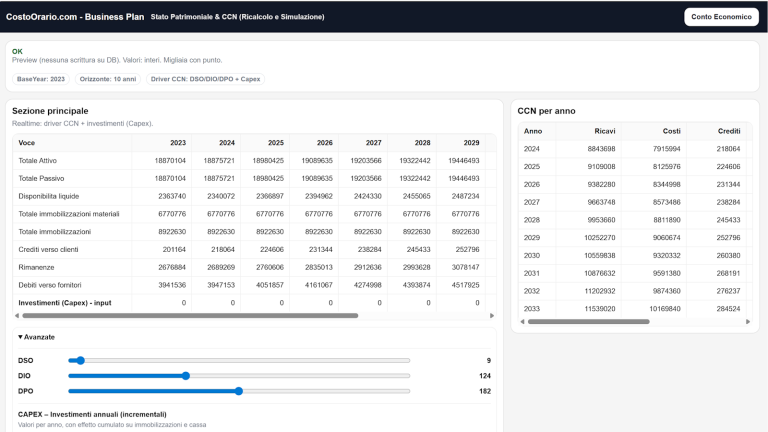Select the Rimanenze row label
The height and width of the screenshot is (432, 768).
click(x=37, y=267)
